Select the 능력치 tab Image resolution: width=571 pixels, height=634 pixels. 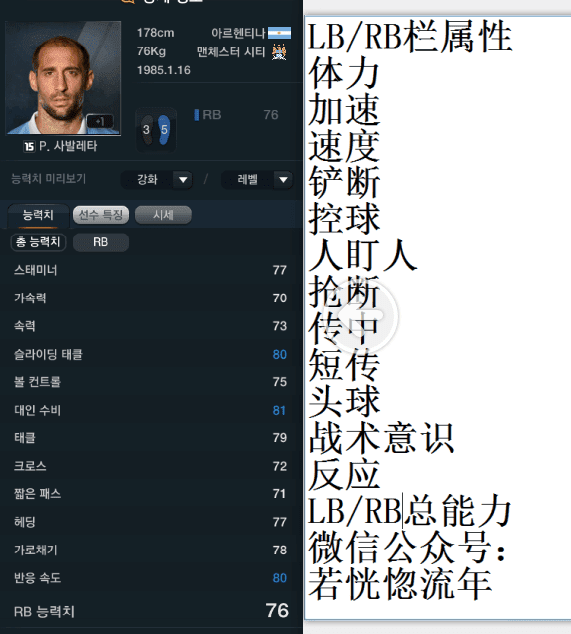[38, 215]
